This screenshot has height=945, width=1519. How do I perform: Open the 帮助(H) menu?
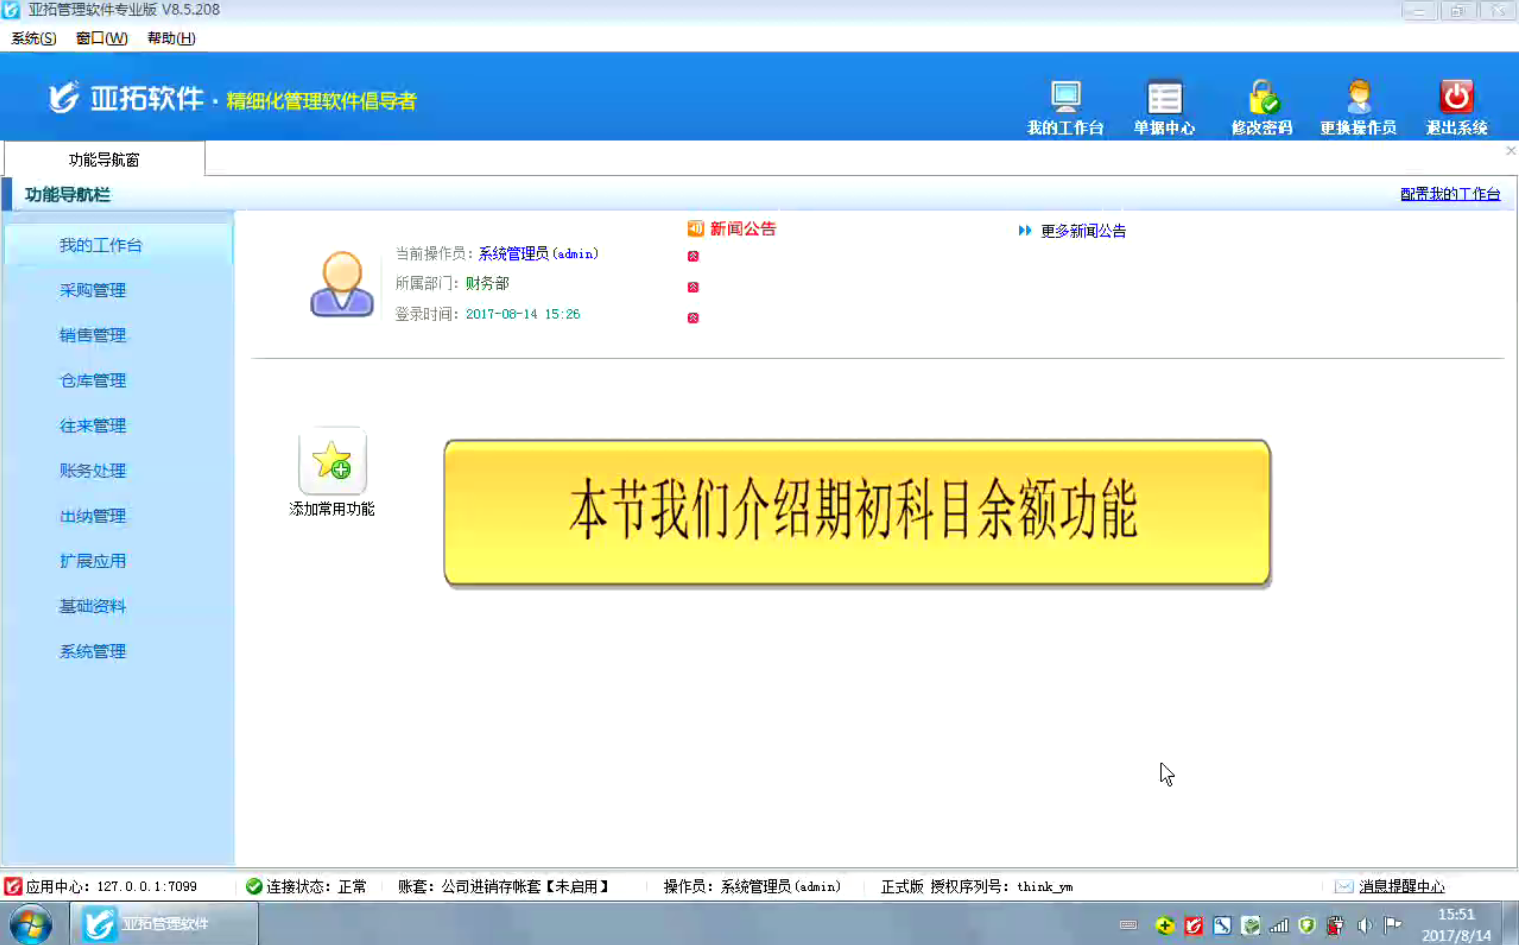pos(171,38)
